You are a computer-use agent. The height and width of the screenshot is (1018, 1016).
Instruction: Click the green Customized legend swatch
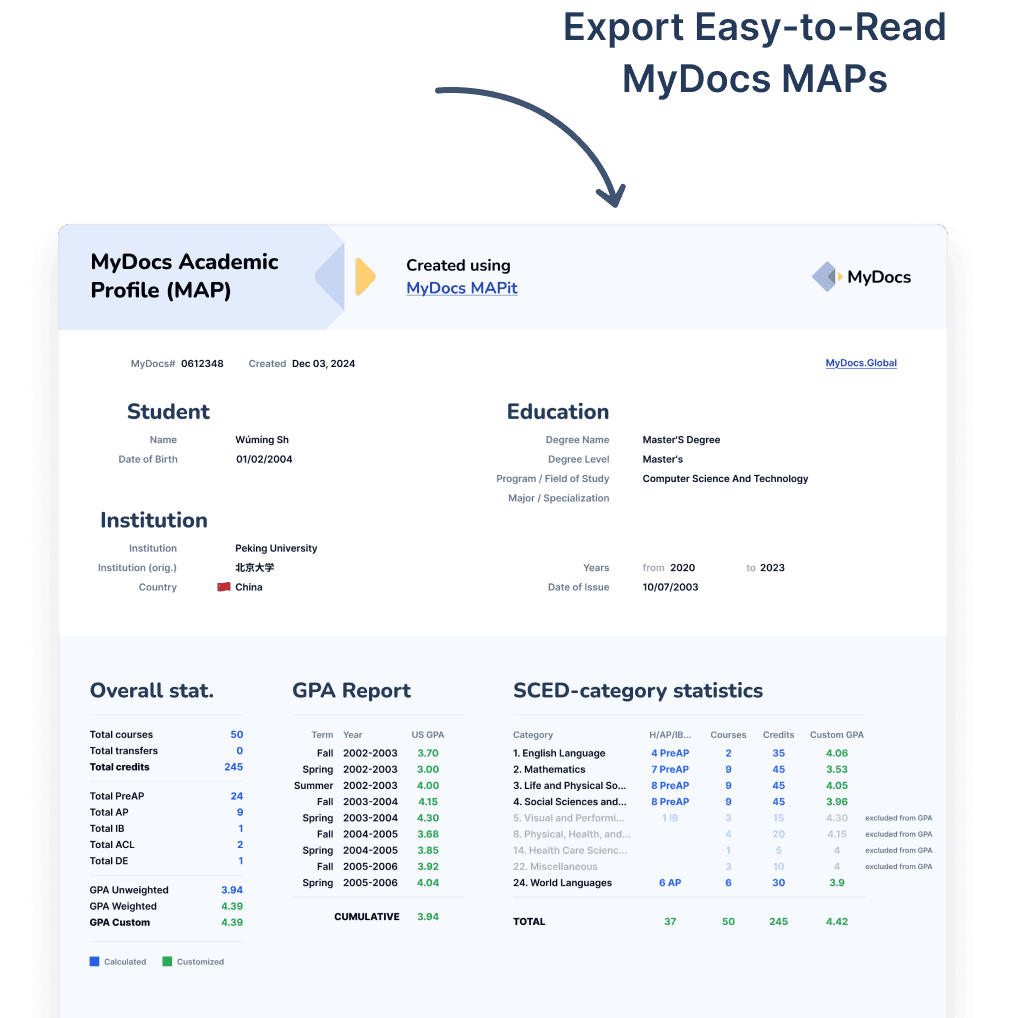pos(167,962)
